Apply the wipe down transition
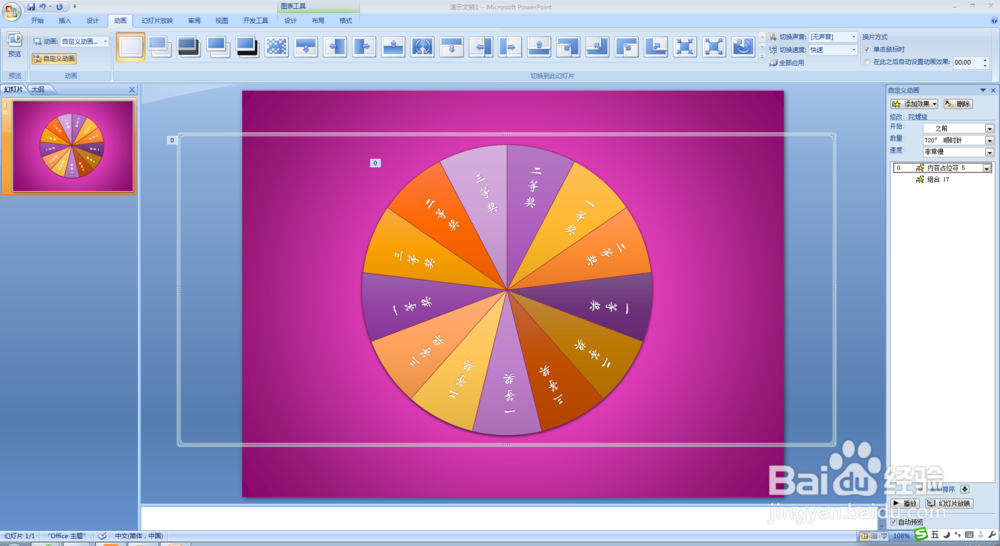Image resolution: width=1000 pixels, height=546 pixels. (x=306, y=47)
